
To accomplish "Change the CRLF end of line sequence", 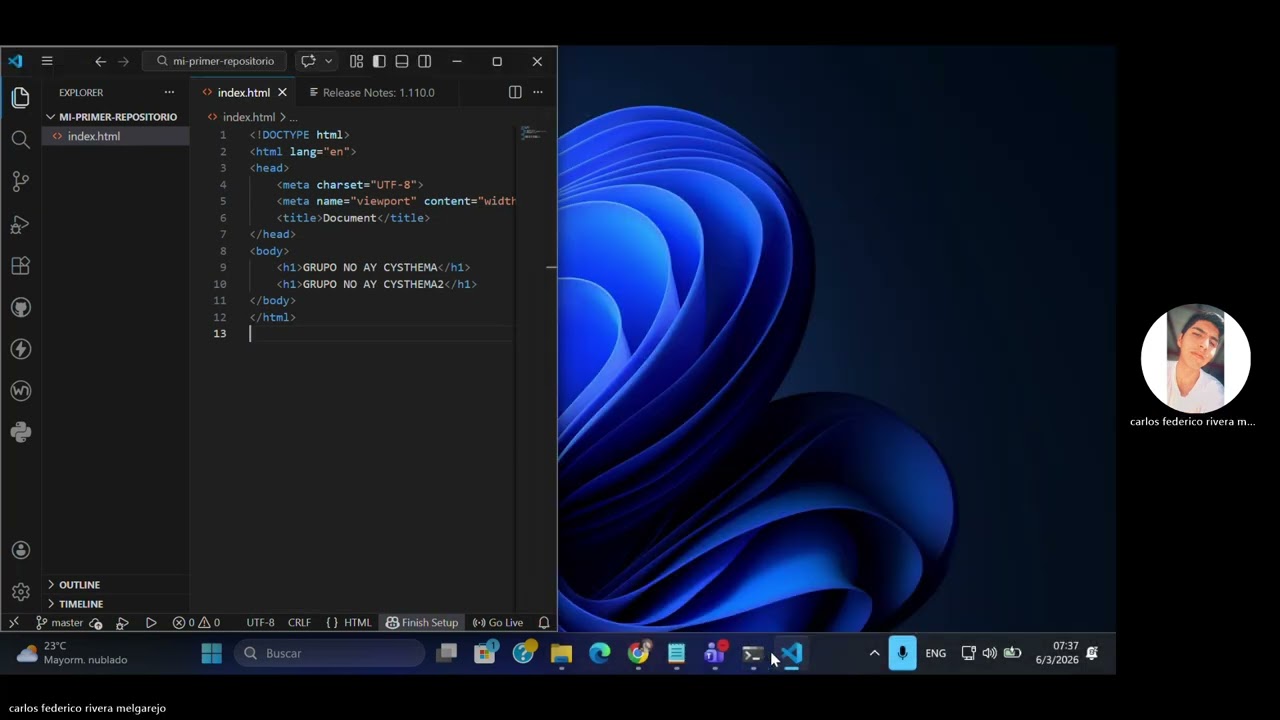I will pos(299,623).
